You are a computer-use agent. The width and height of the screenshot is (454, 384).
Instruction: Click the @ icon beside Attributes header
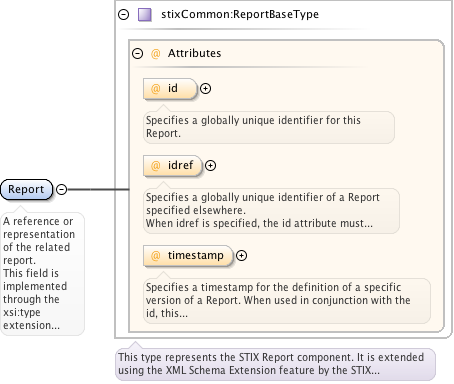[156, 53]
